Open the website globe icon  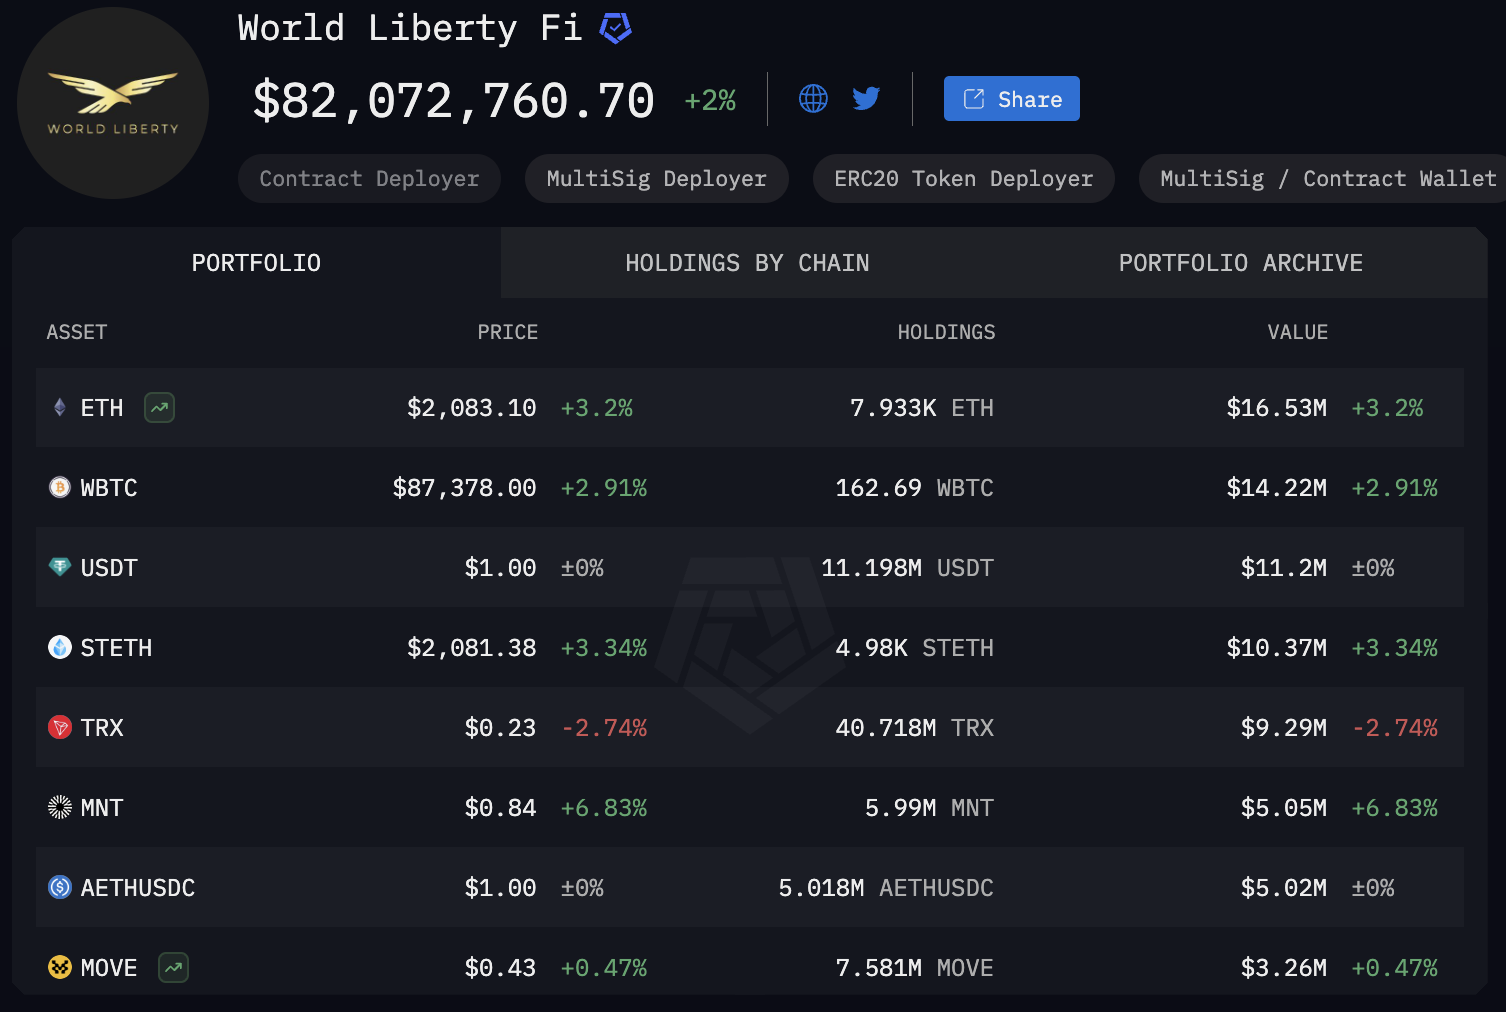pyautogui.click(x=813, y=98)
